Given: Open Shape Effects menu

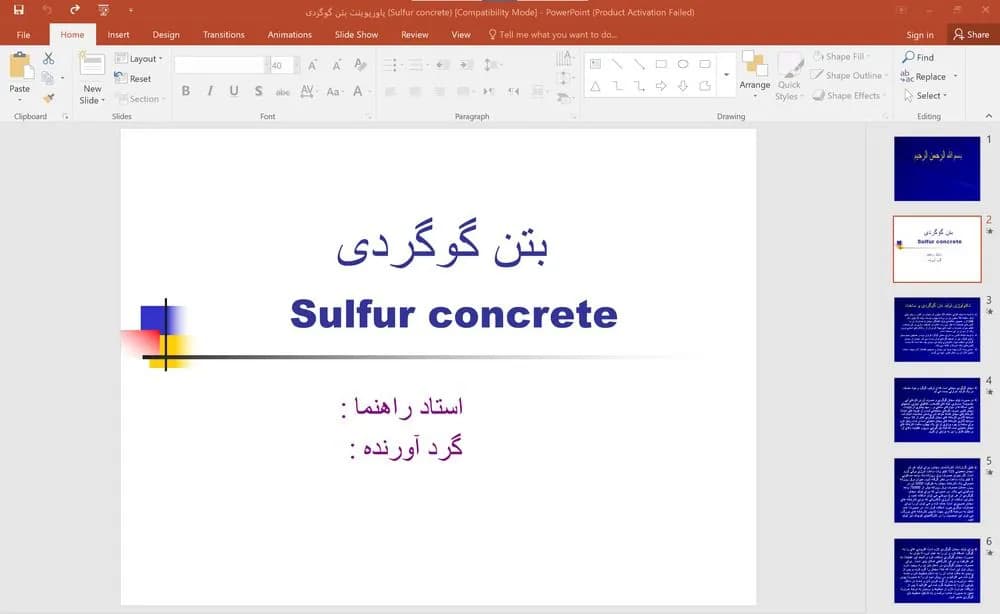Looking at the screenshot, I should tap(849, 96).
